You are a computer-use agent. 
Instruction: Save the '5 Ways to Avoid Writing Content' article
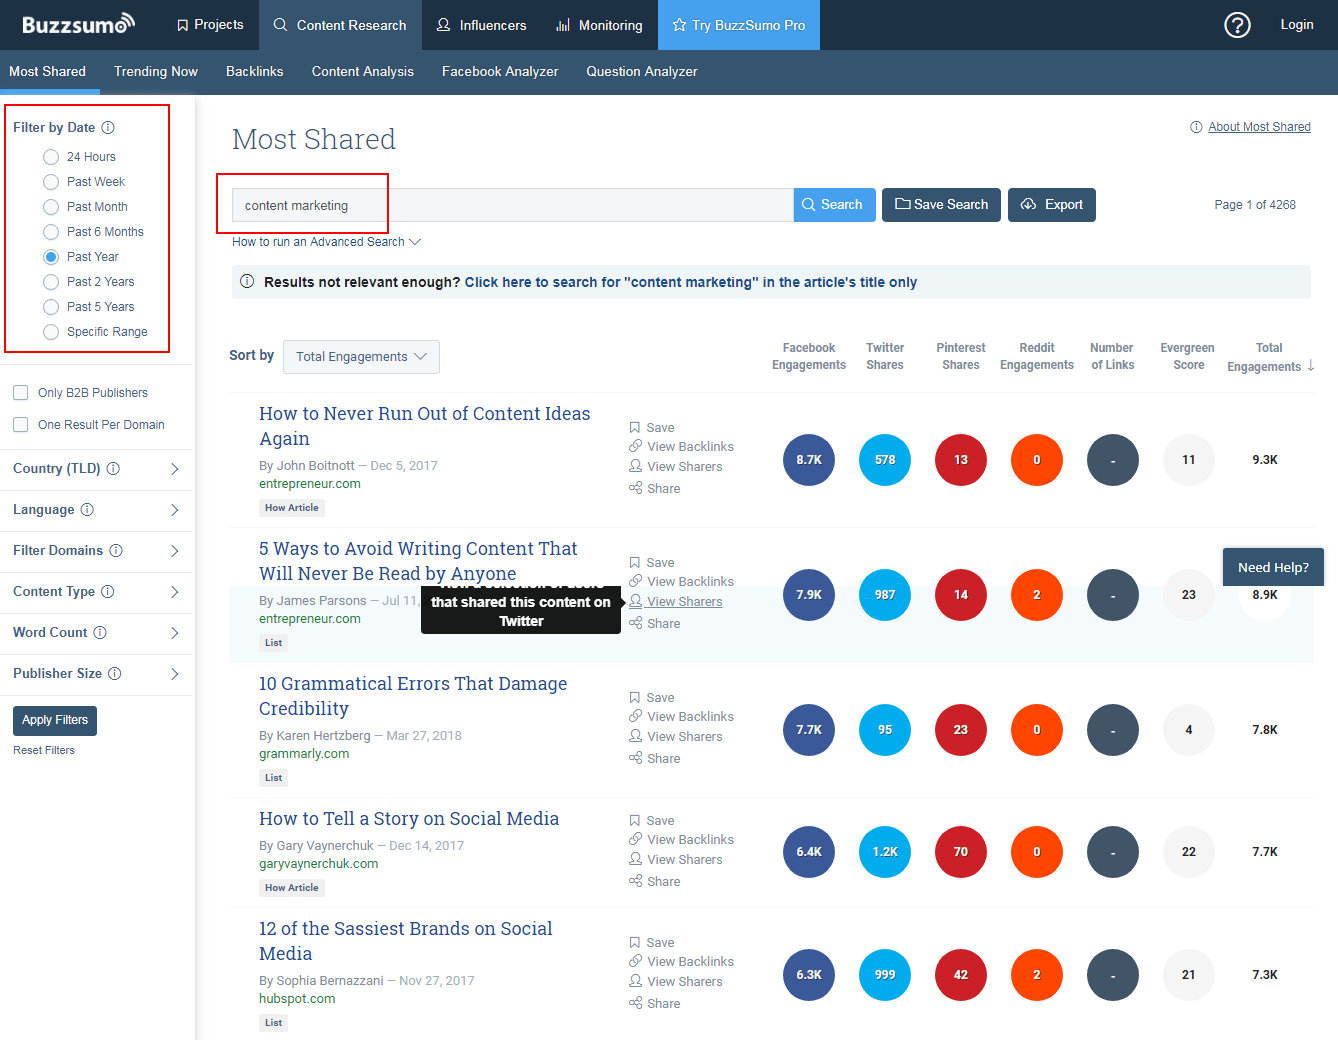pyautogui.click(x=652, y=562)
